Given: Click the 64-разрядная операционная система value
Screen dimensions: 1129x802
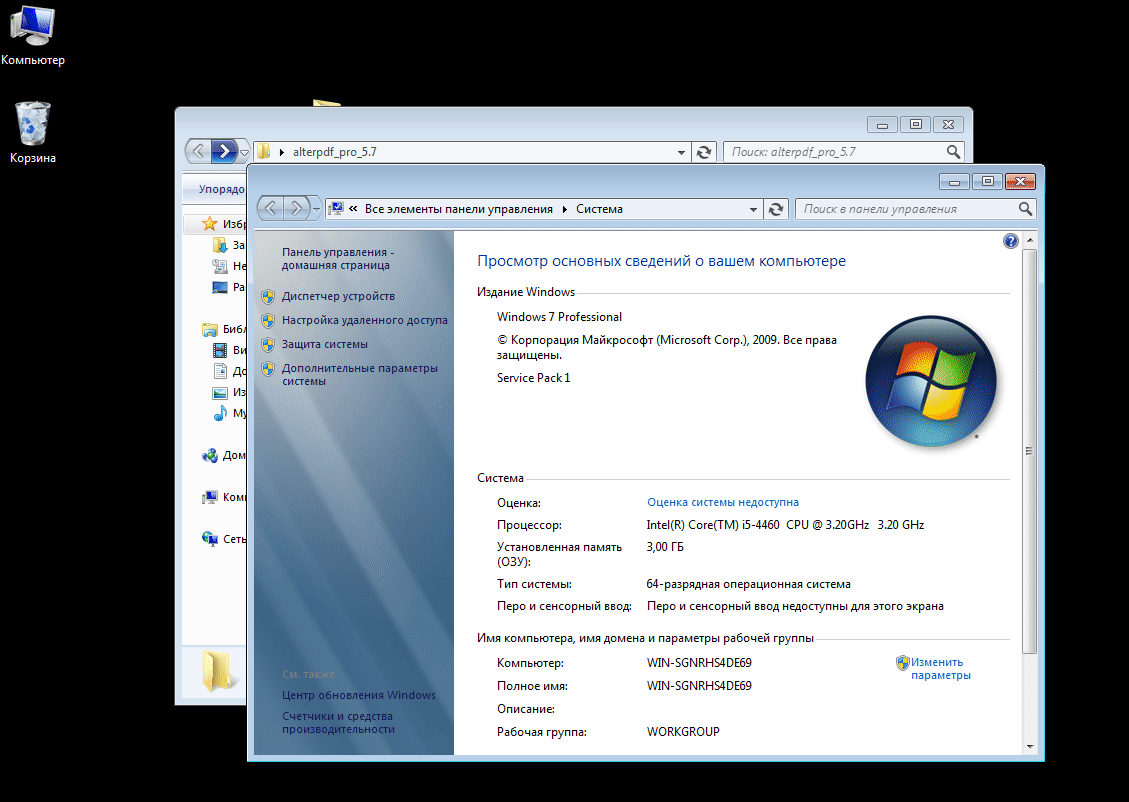Looking at the screenshot, I should click(749, 585).
